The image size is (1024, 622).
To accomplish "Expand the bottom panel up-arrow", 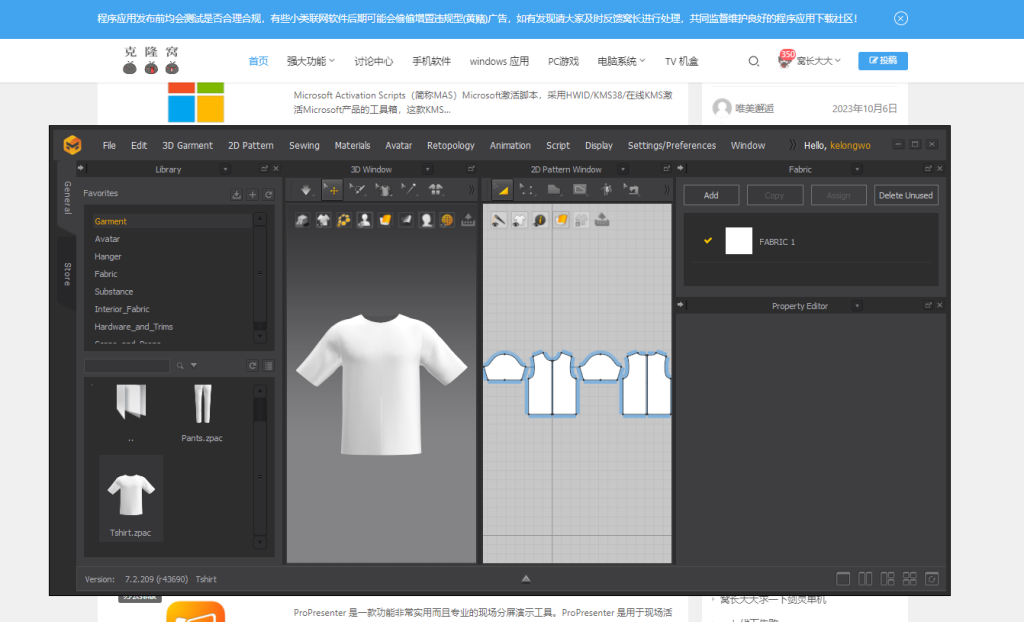I will tap(526, 578).
